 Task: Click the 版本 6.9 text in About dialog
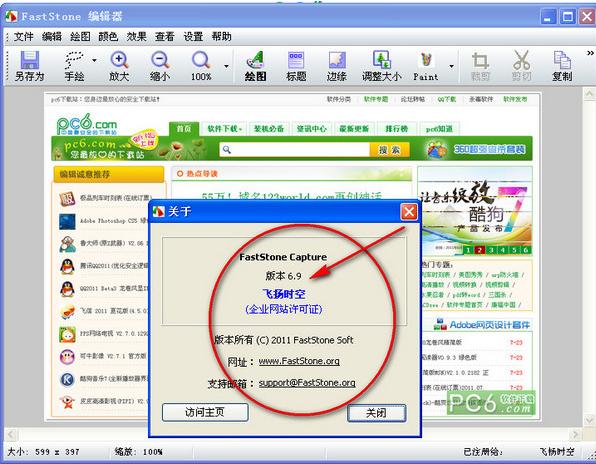(283, 276)
